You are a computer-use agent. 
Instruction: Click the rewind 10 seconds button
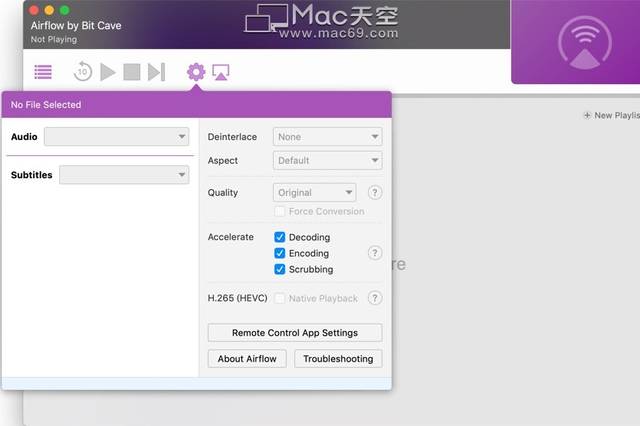click(x=82, y=72)
